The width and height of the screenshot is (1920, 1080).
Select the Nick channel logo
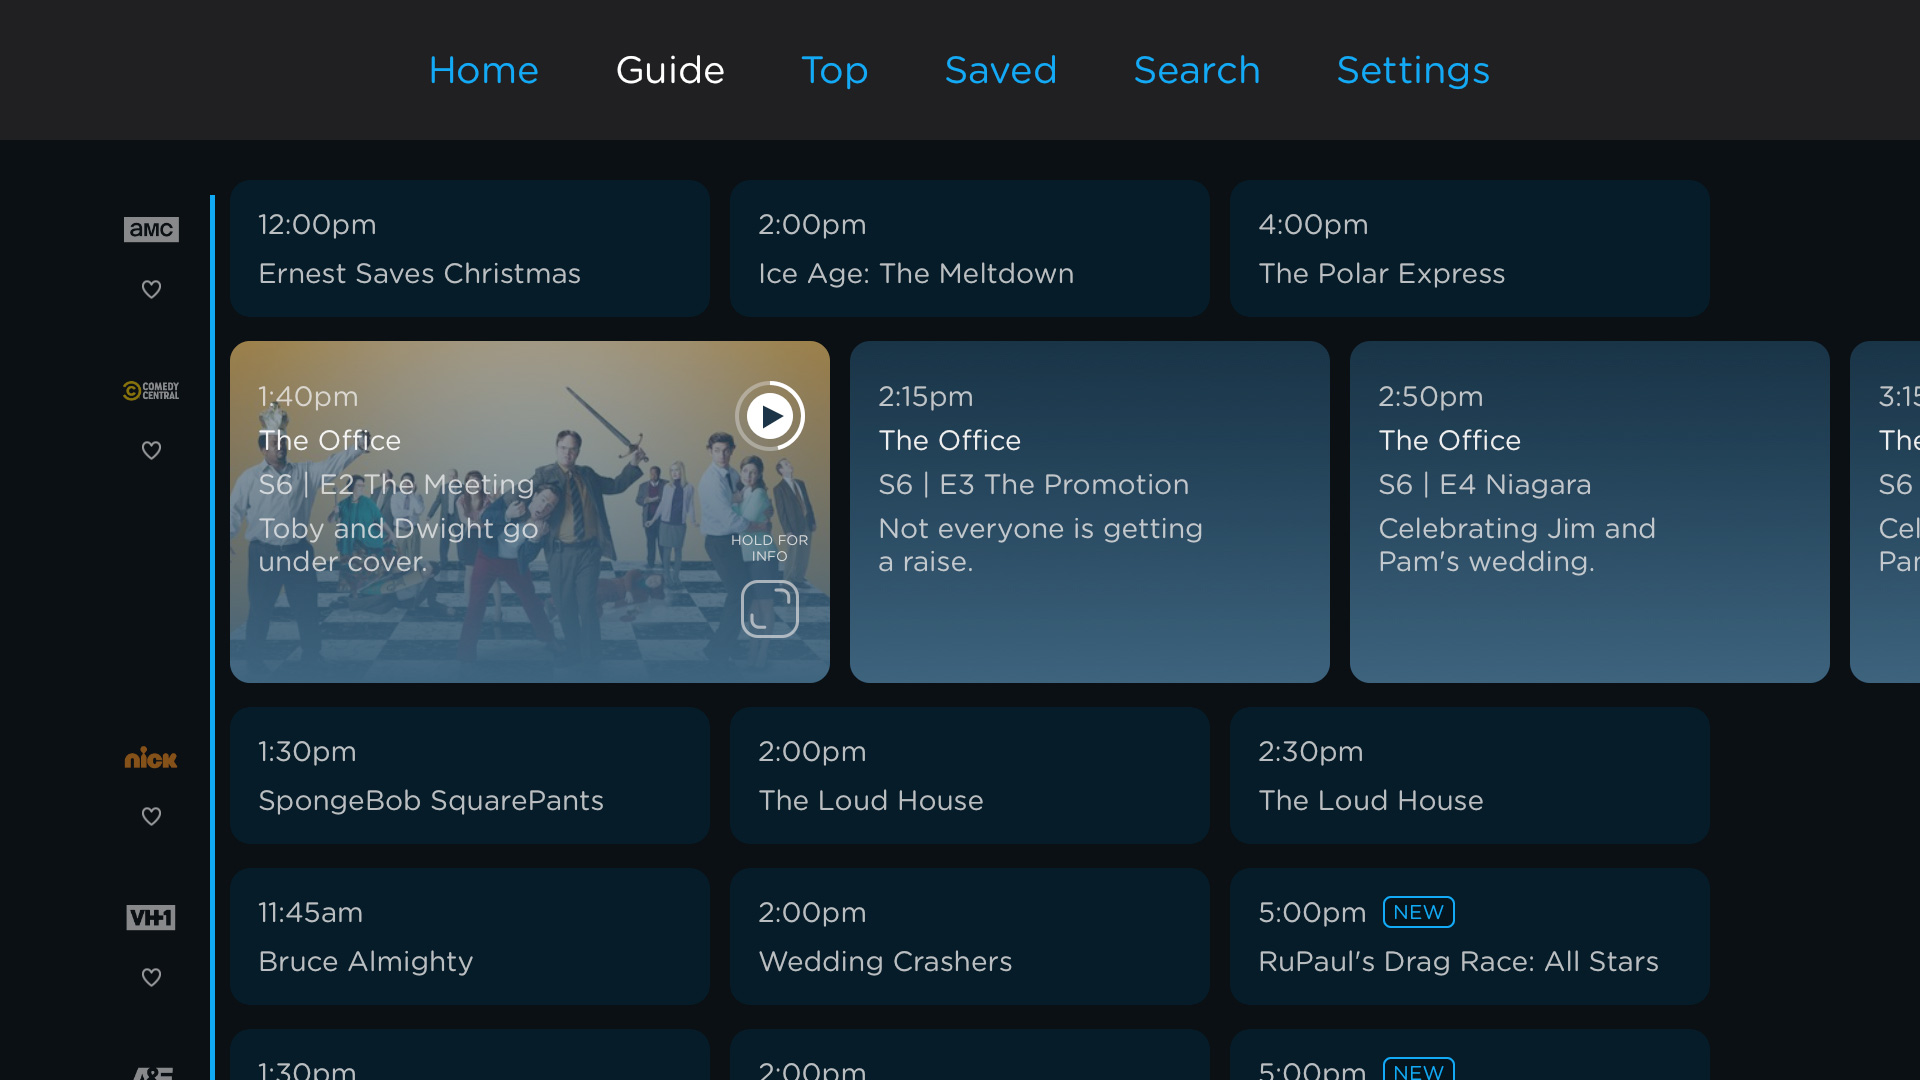151,758
